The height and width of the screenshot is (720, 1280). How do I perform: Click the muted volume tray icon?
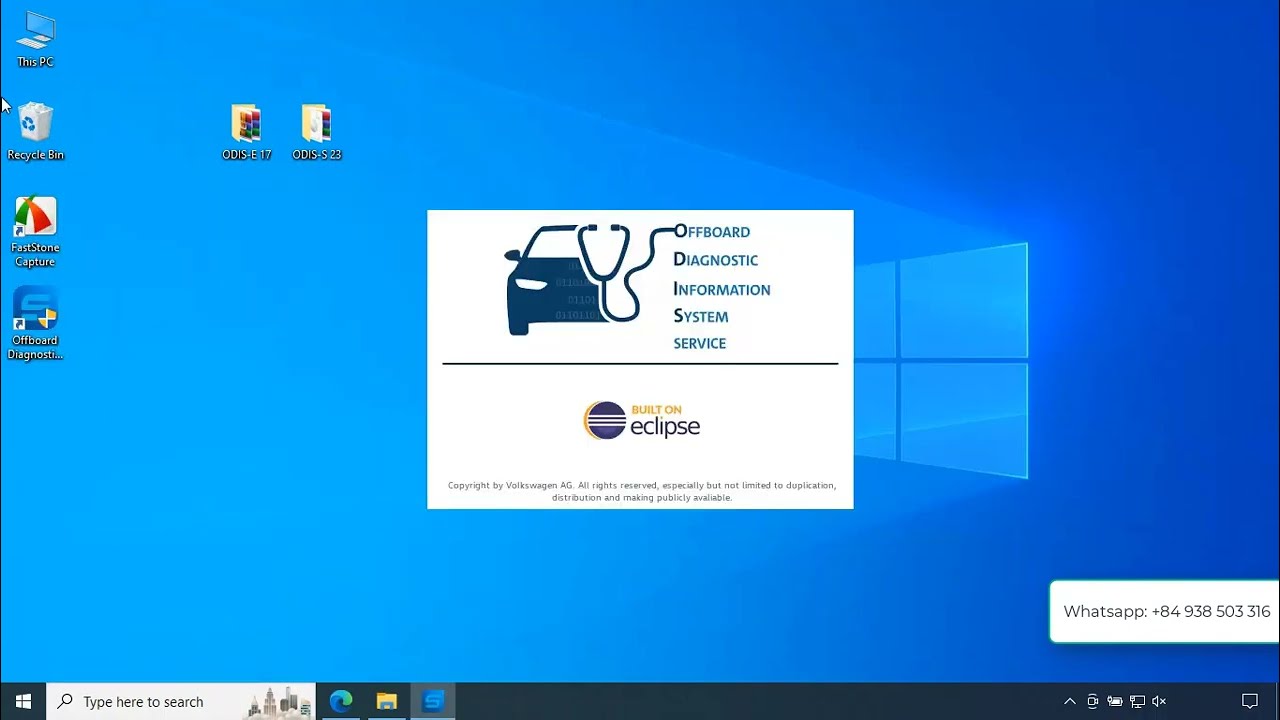pyautogui.click(x=1159, y=701)
